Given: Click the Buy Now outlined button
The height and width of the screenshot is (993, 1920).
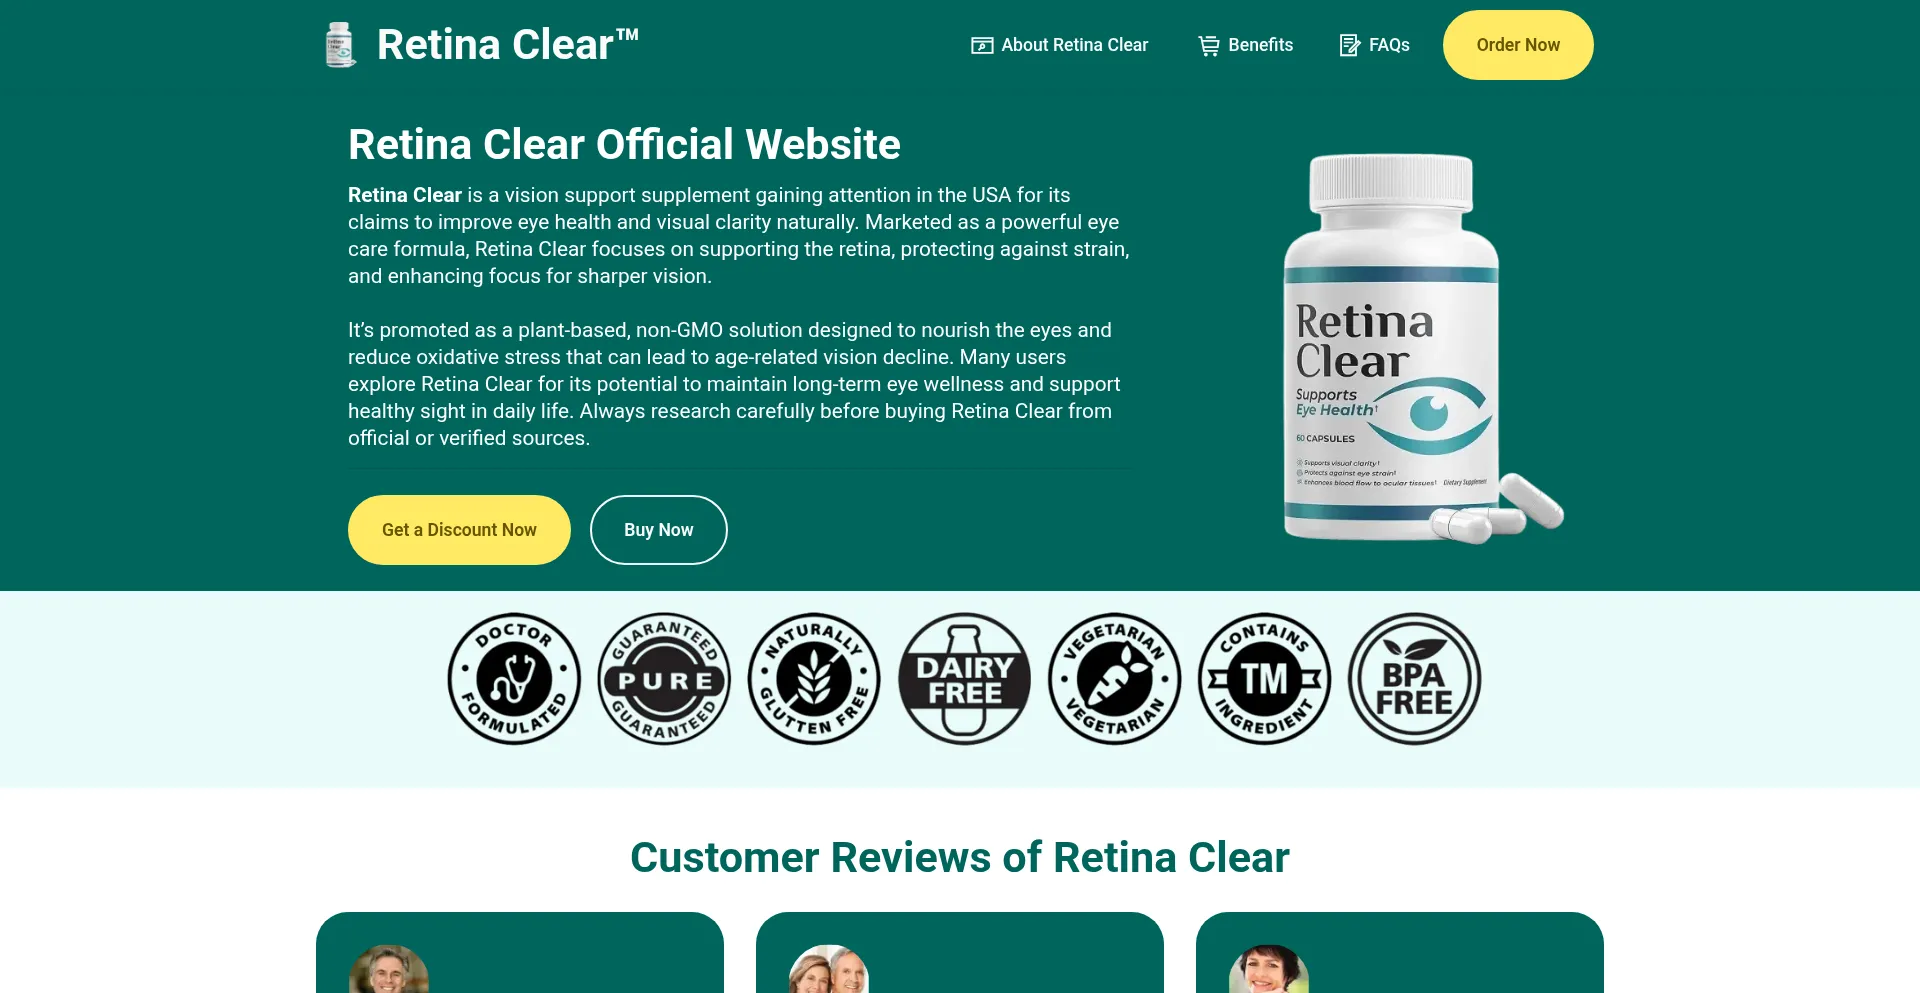Looking at the screenshot, I should [x=659, y=530].
